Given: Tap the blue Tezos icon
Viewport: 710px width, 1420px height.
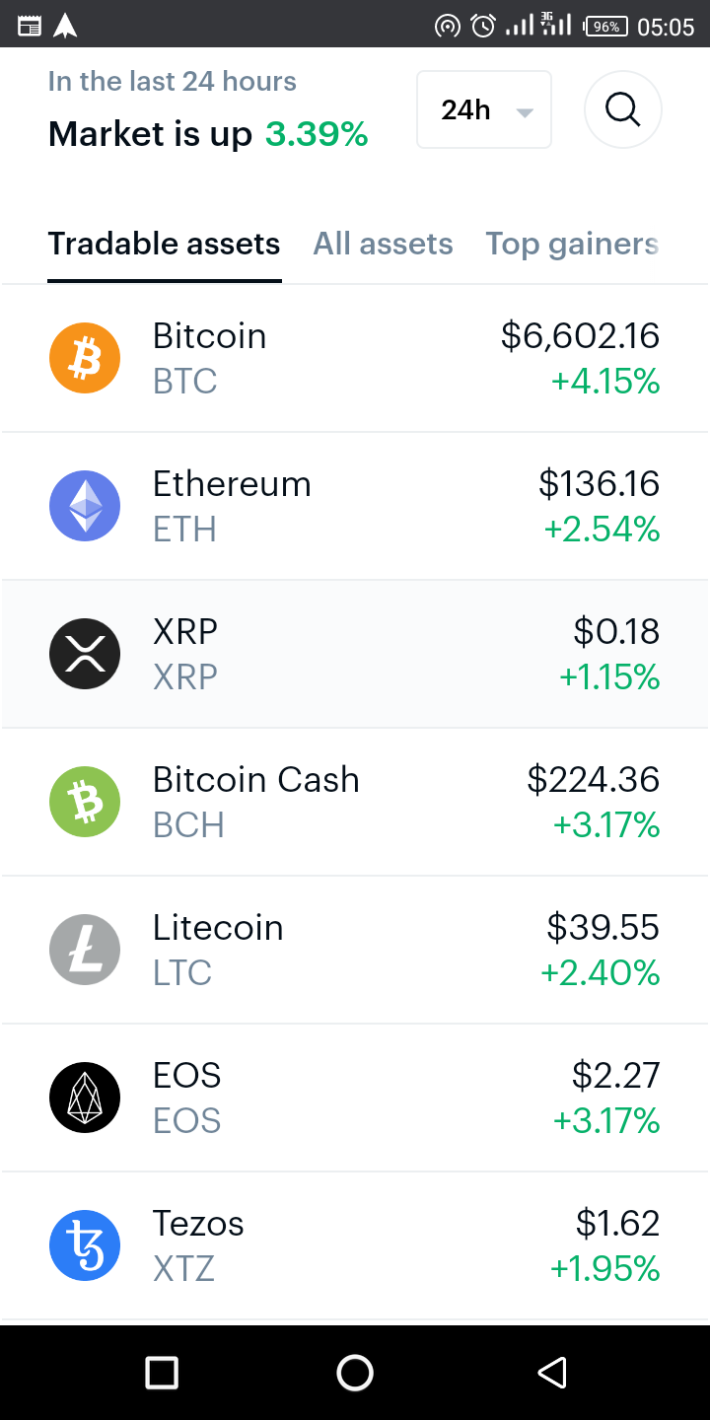Looking at the screenshot, I should pos(85,1246).
